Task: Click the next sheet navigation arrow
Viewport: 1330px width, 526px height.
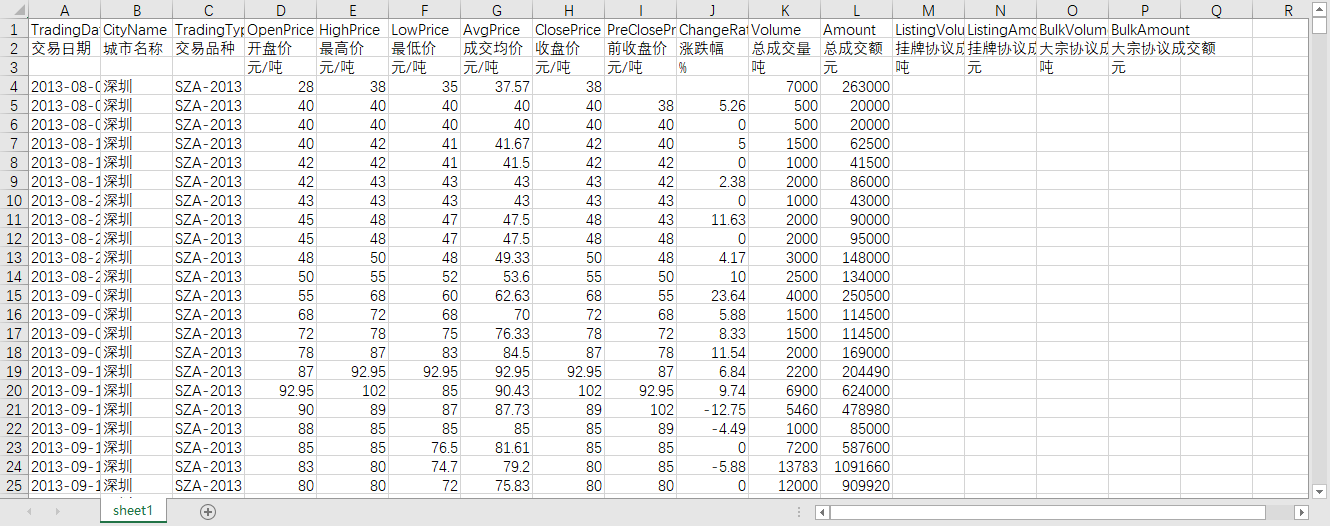Action: point(56,511)
